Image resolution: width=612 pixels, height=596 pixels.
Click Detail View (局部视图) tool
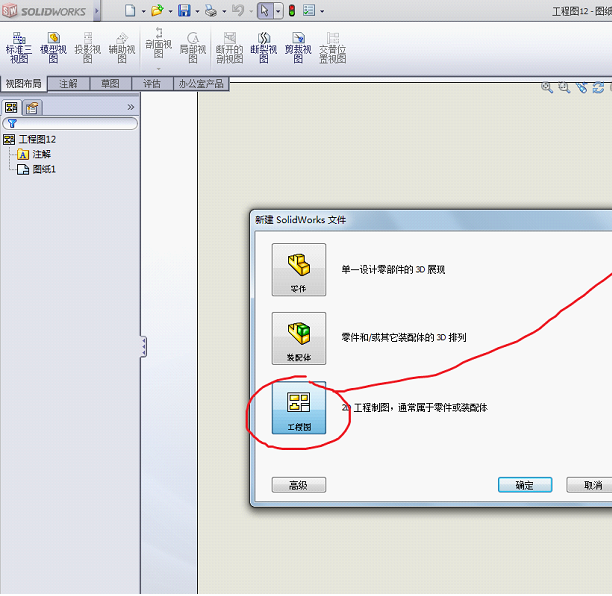pos(193,48)
